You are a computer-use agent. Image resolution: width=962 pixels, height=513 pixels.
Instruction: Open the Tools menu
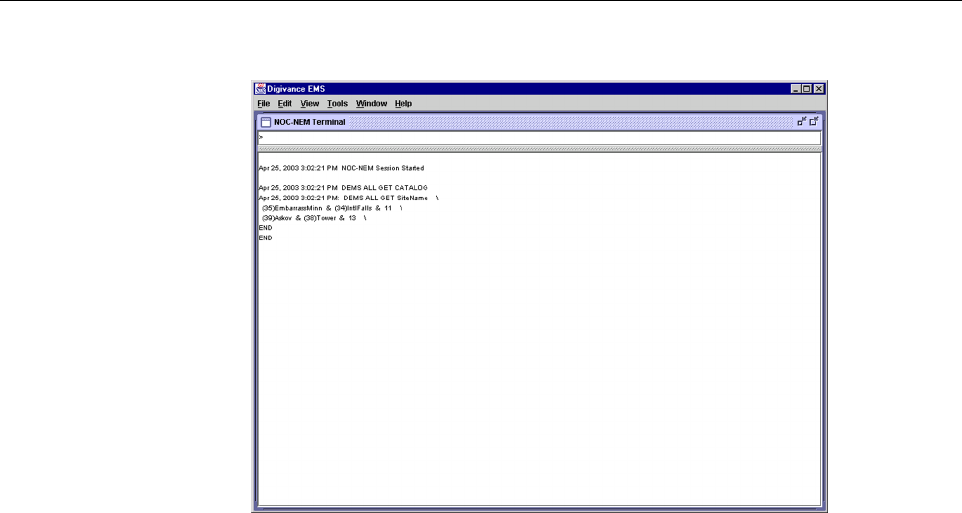[x=337, y=104]
